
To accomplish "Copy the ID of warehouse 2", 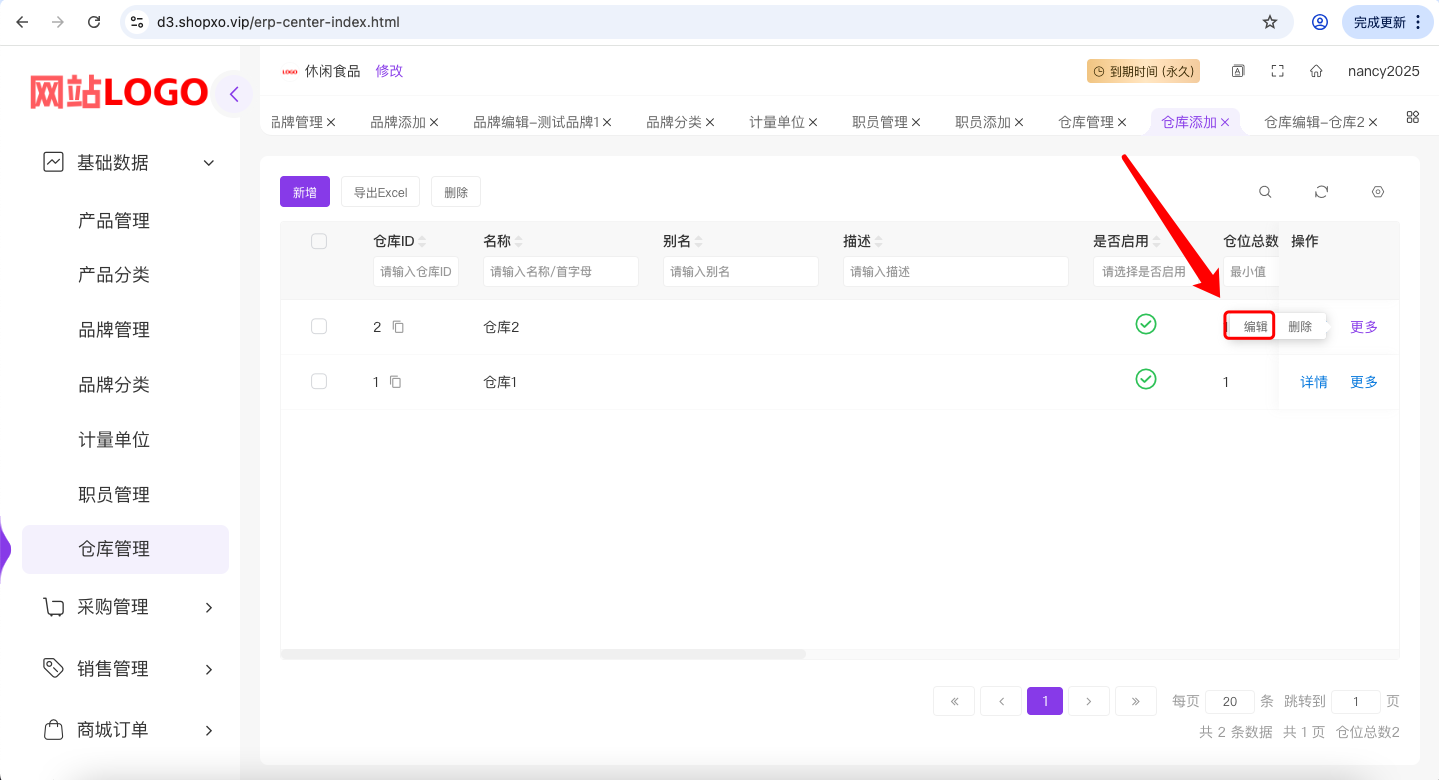I will [398, 327].
